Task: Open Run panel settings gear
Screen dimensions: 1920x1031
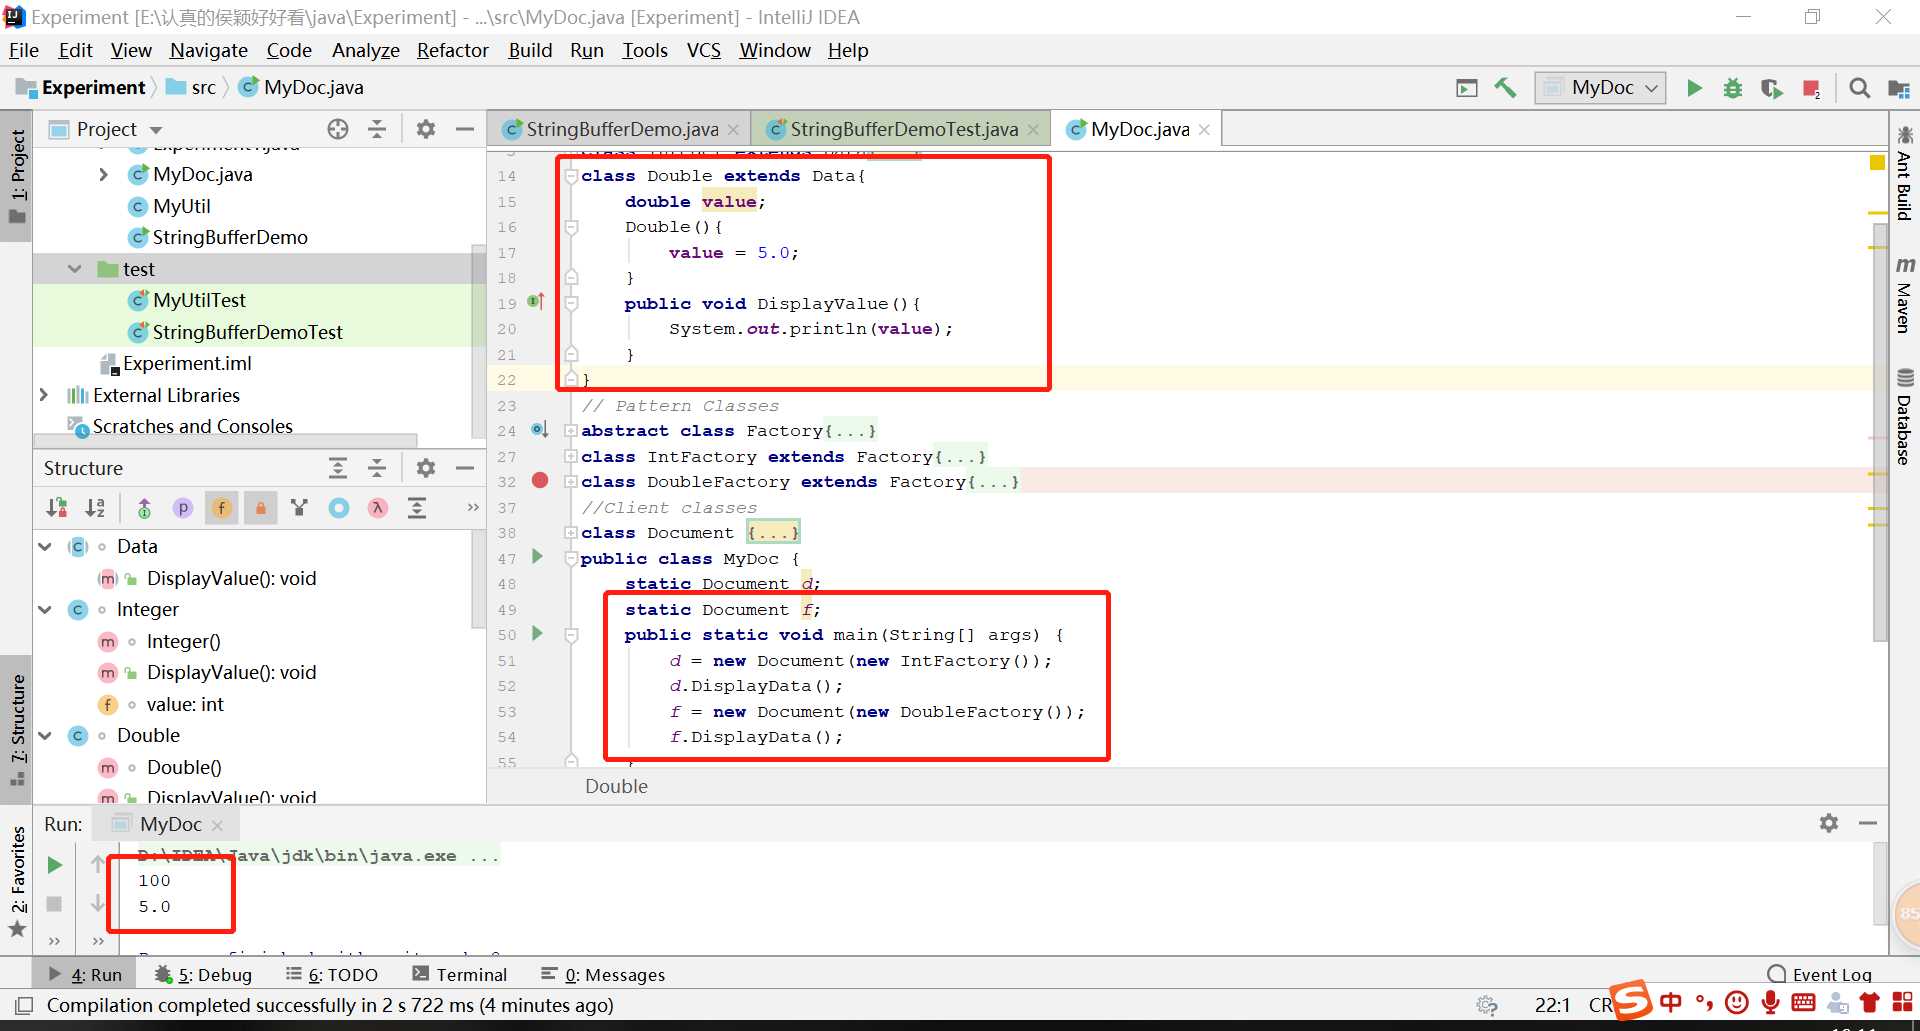Action: tap(1829, 823)
